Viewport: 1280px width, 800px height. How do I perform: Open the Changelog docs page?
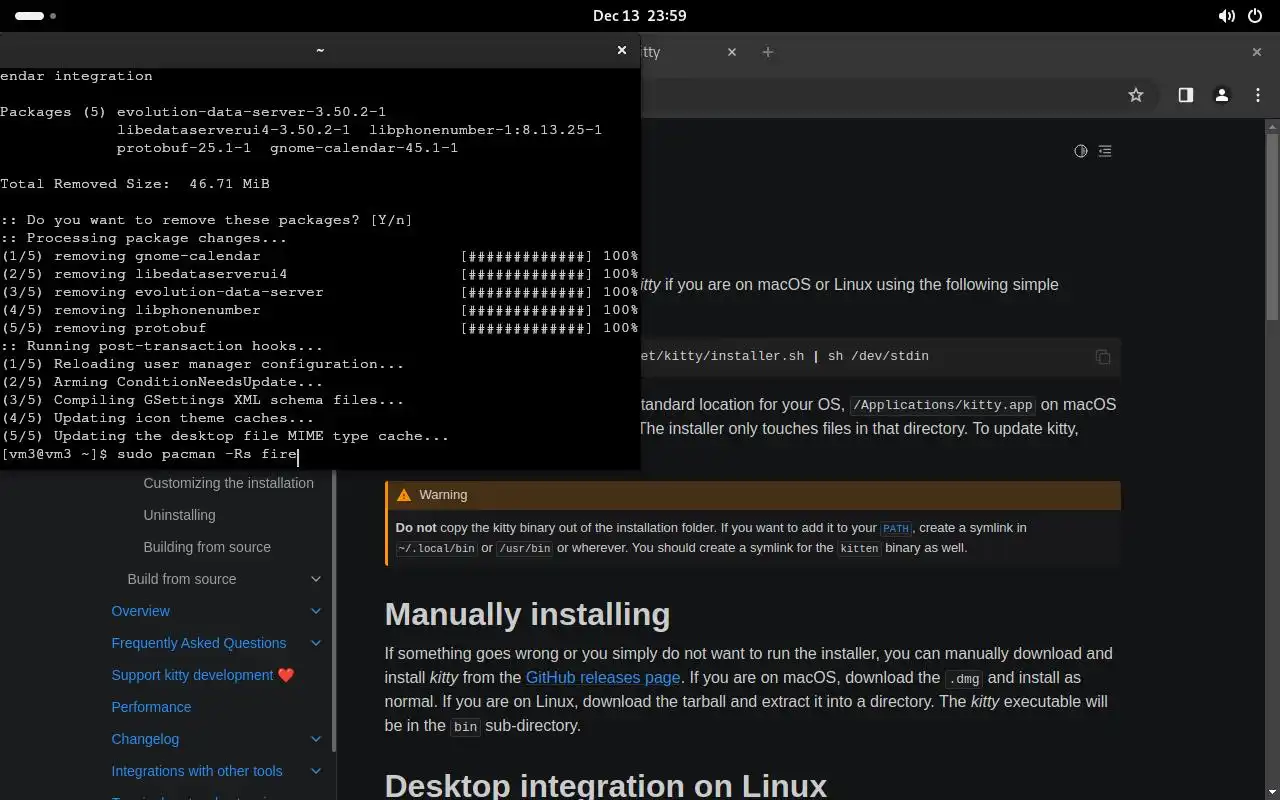pos(145,739)
